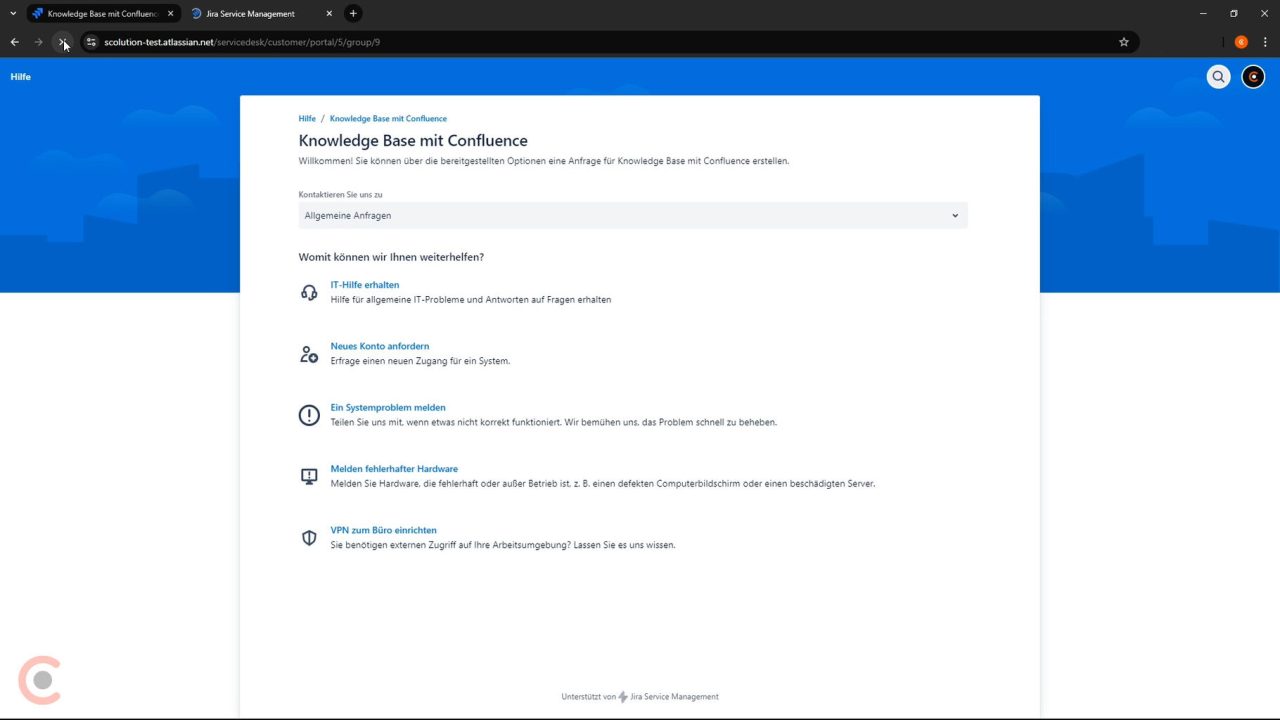Open the tab search dropdown arrow
The width and height of the screenshot is (1280, 720).
tap(13, 14)
